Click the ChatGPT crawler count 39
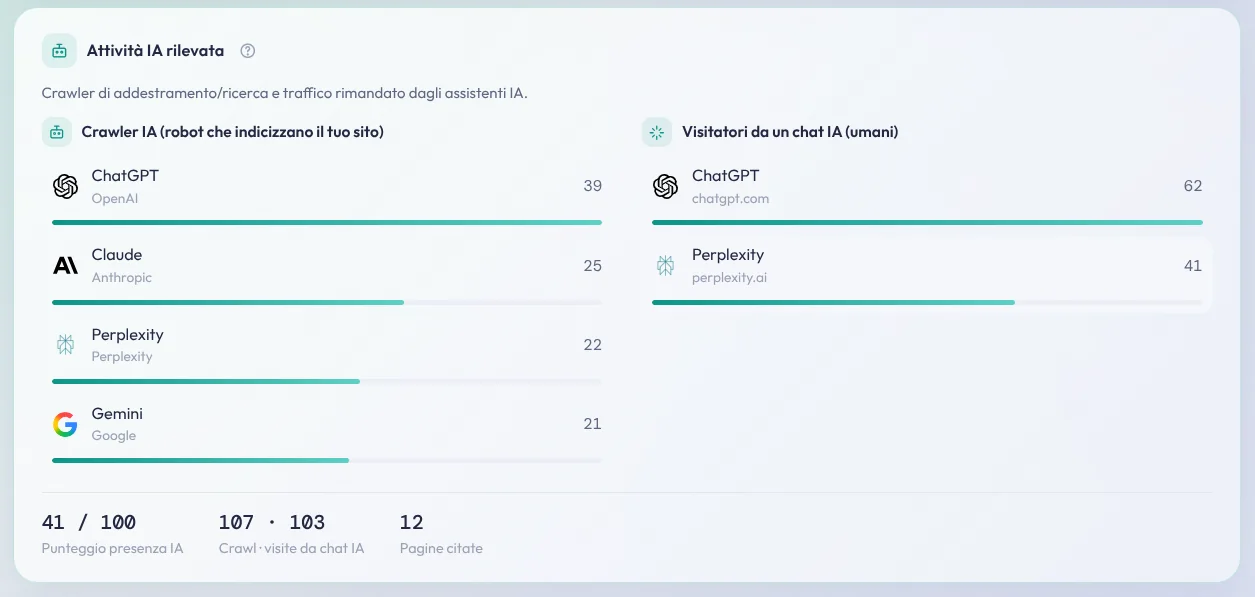1255x597 pixels. (x=593, y=186)
